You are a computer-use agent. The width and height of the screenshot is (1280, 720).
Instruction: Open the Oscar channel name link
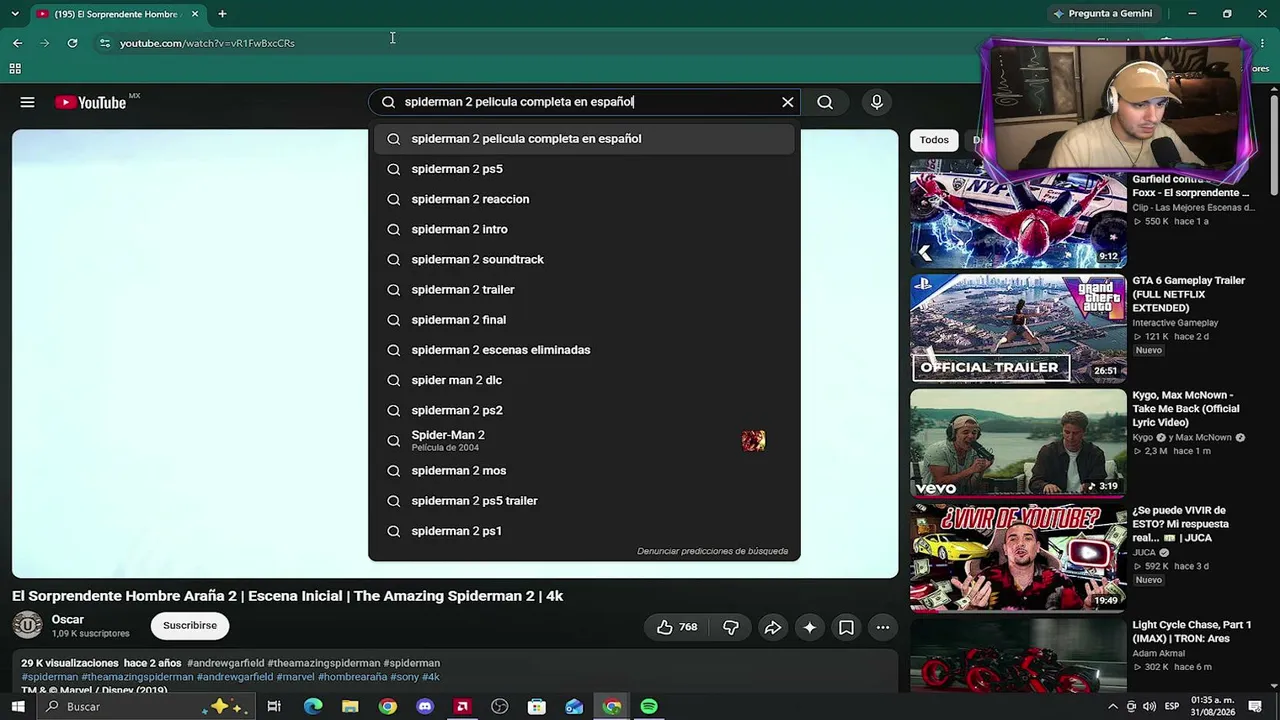tap(68, 620)
